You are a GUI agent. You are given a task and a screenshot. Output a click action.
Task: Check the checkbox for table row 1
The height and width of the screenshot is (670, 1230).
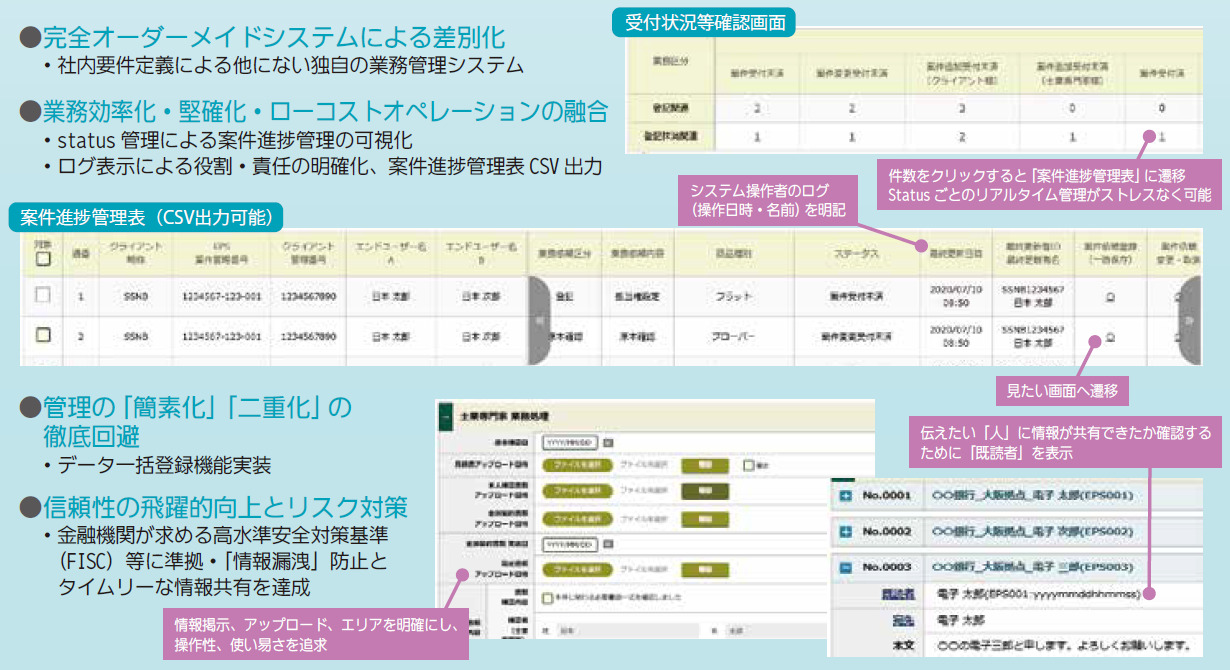[42, 297]
